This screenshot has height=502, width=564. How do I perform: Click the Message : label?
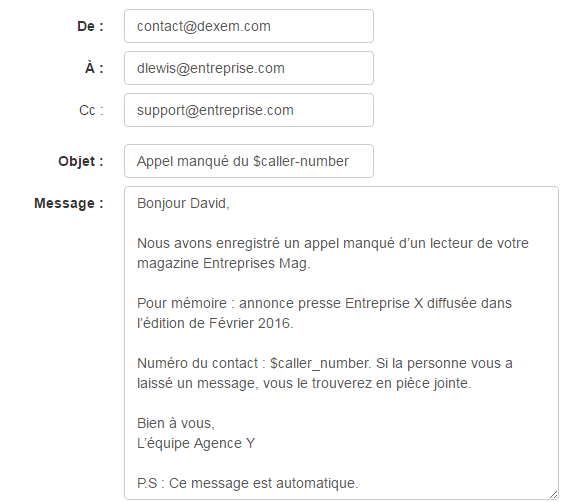(x=69, y=204)
